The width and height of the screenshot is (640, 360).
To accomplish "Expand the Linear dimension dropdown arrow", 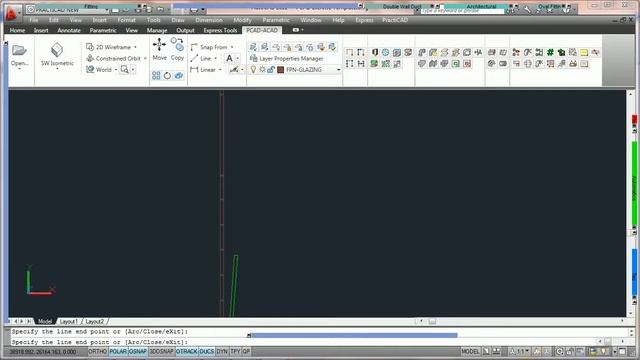I will (x=220, y=70).
